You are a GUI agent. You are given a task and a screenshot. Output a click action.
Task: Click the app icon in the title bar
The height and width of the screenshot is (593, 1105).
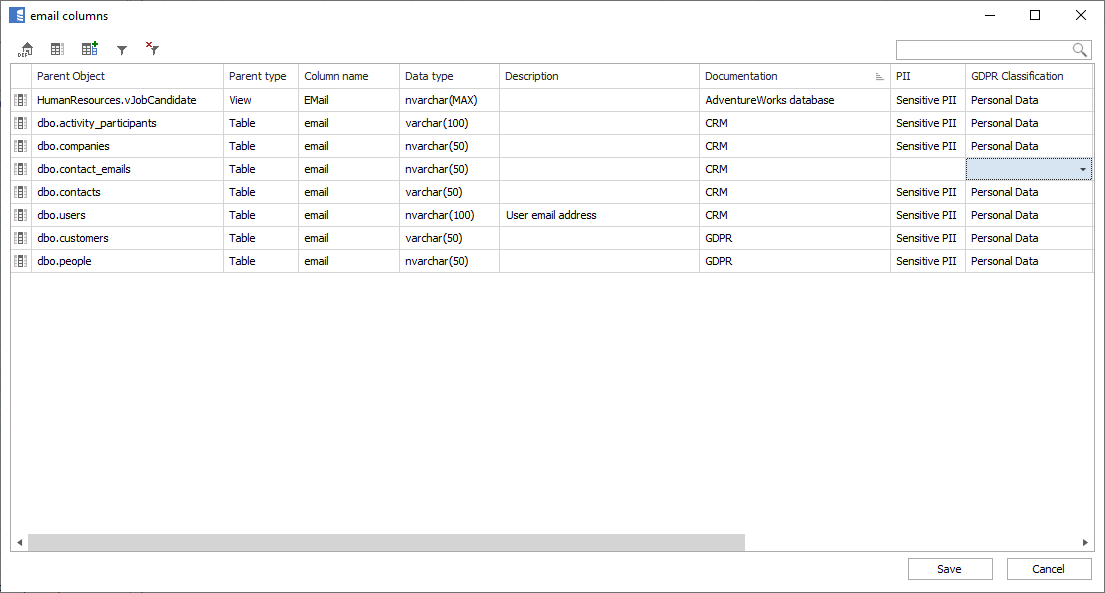point(17,16)
